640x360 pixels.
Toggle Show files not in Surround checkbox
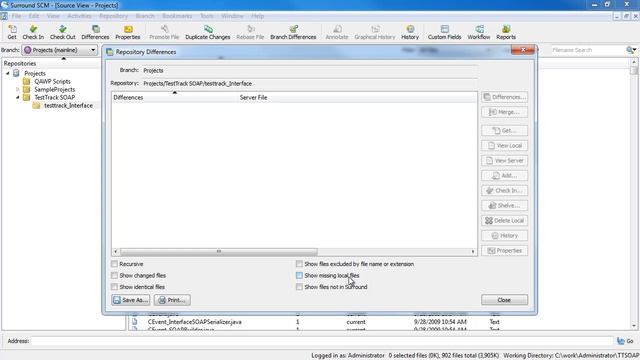299,287
